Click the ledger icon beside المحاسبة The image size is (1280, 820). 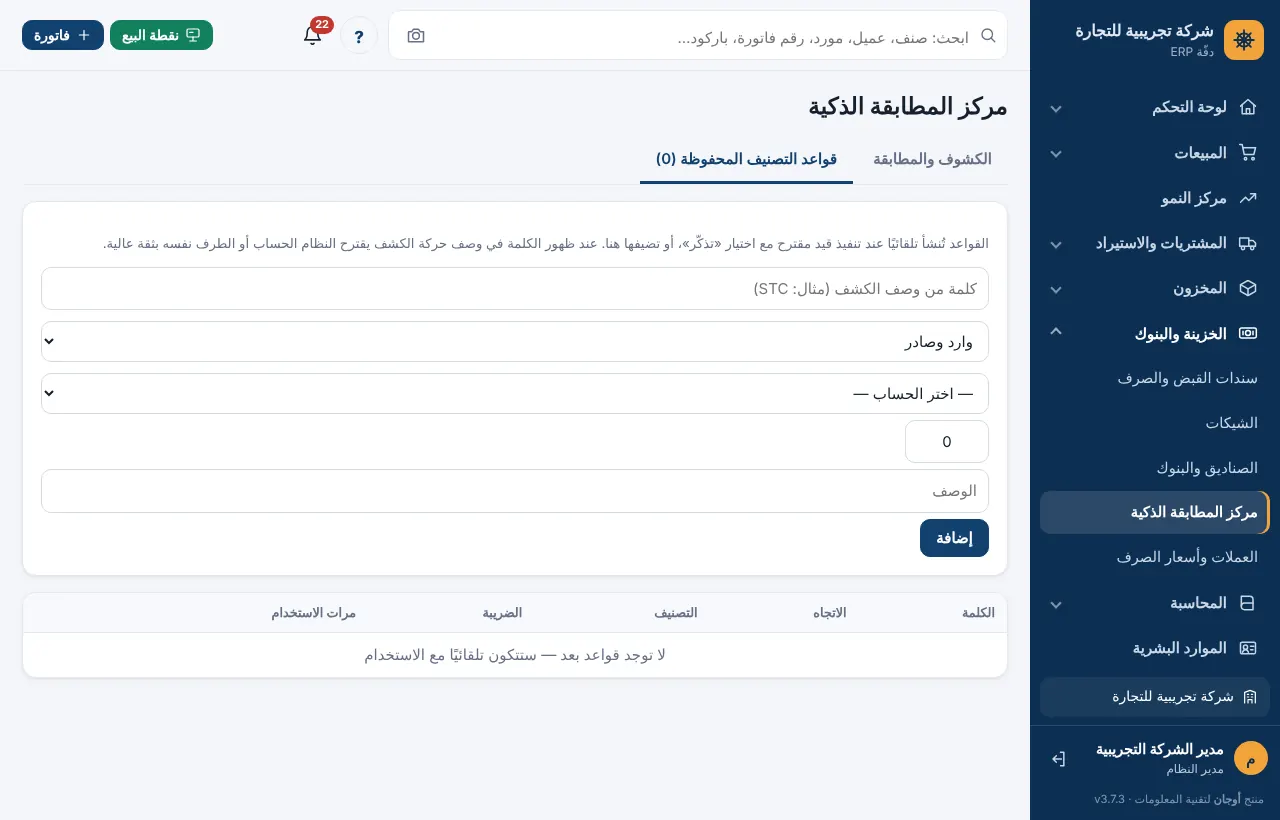point(1247,603)
